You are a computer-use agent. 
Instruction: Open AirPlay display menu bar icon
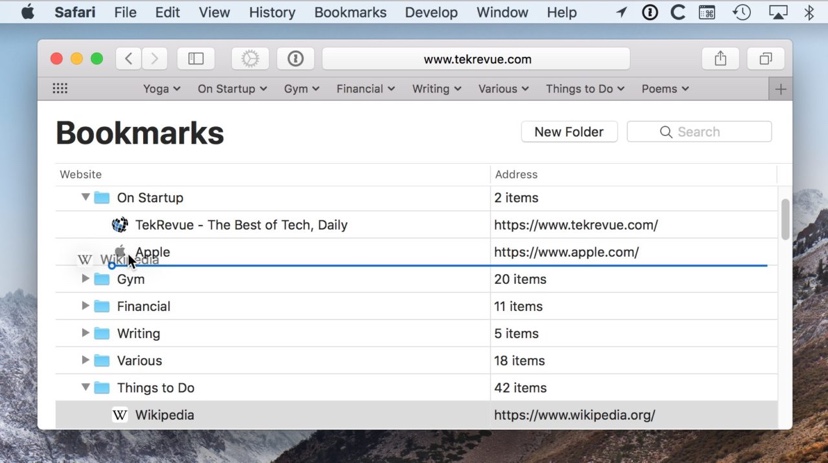point(778,12)
